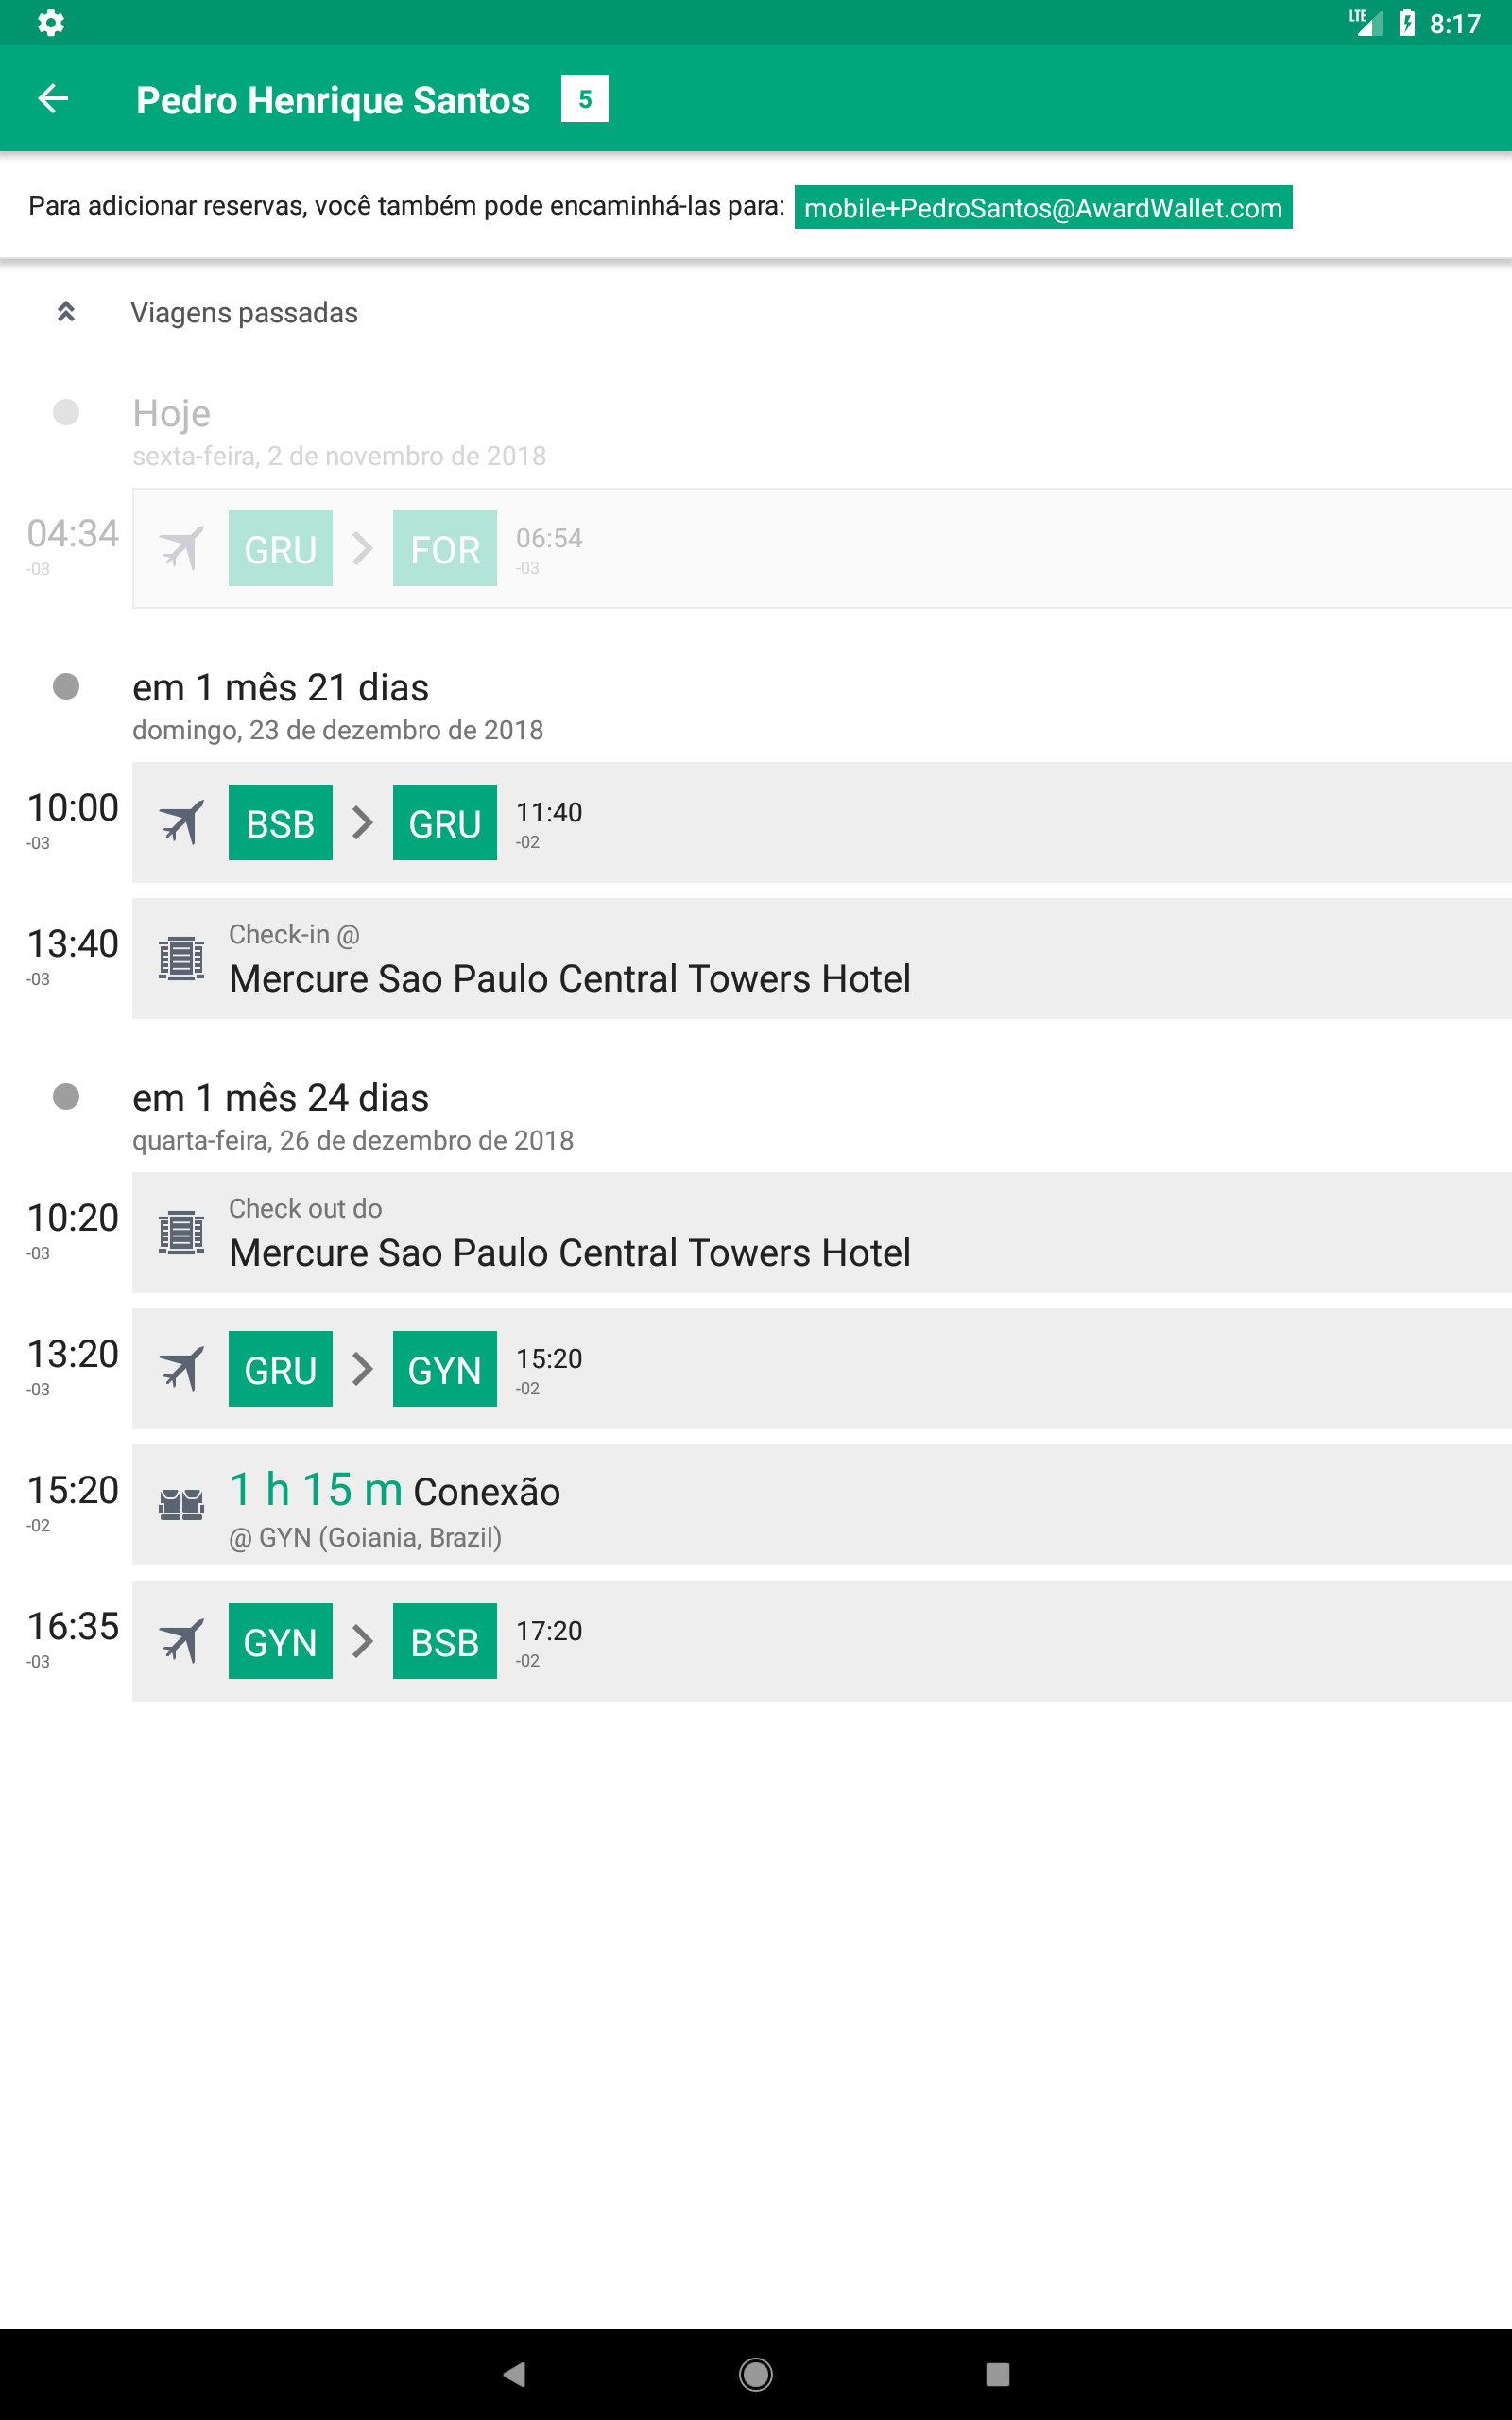1512x2420 pixels.
Task: Tap the BSB departure airport badge
Action: click(x=280, y=822)
